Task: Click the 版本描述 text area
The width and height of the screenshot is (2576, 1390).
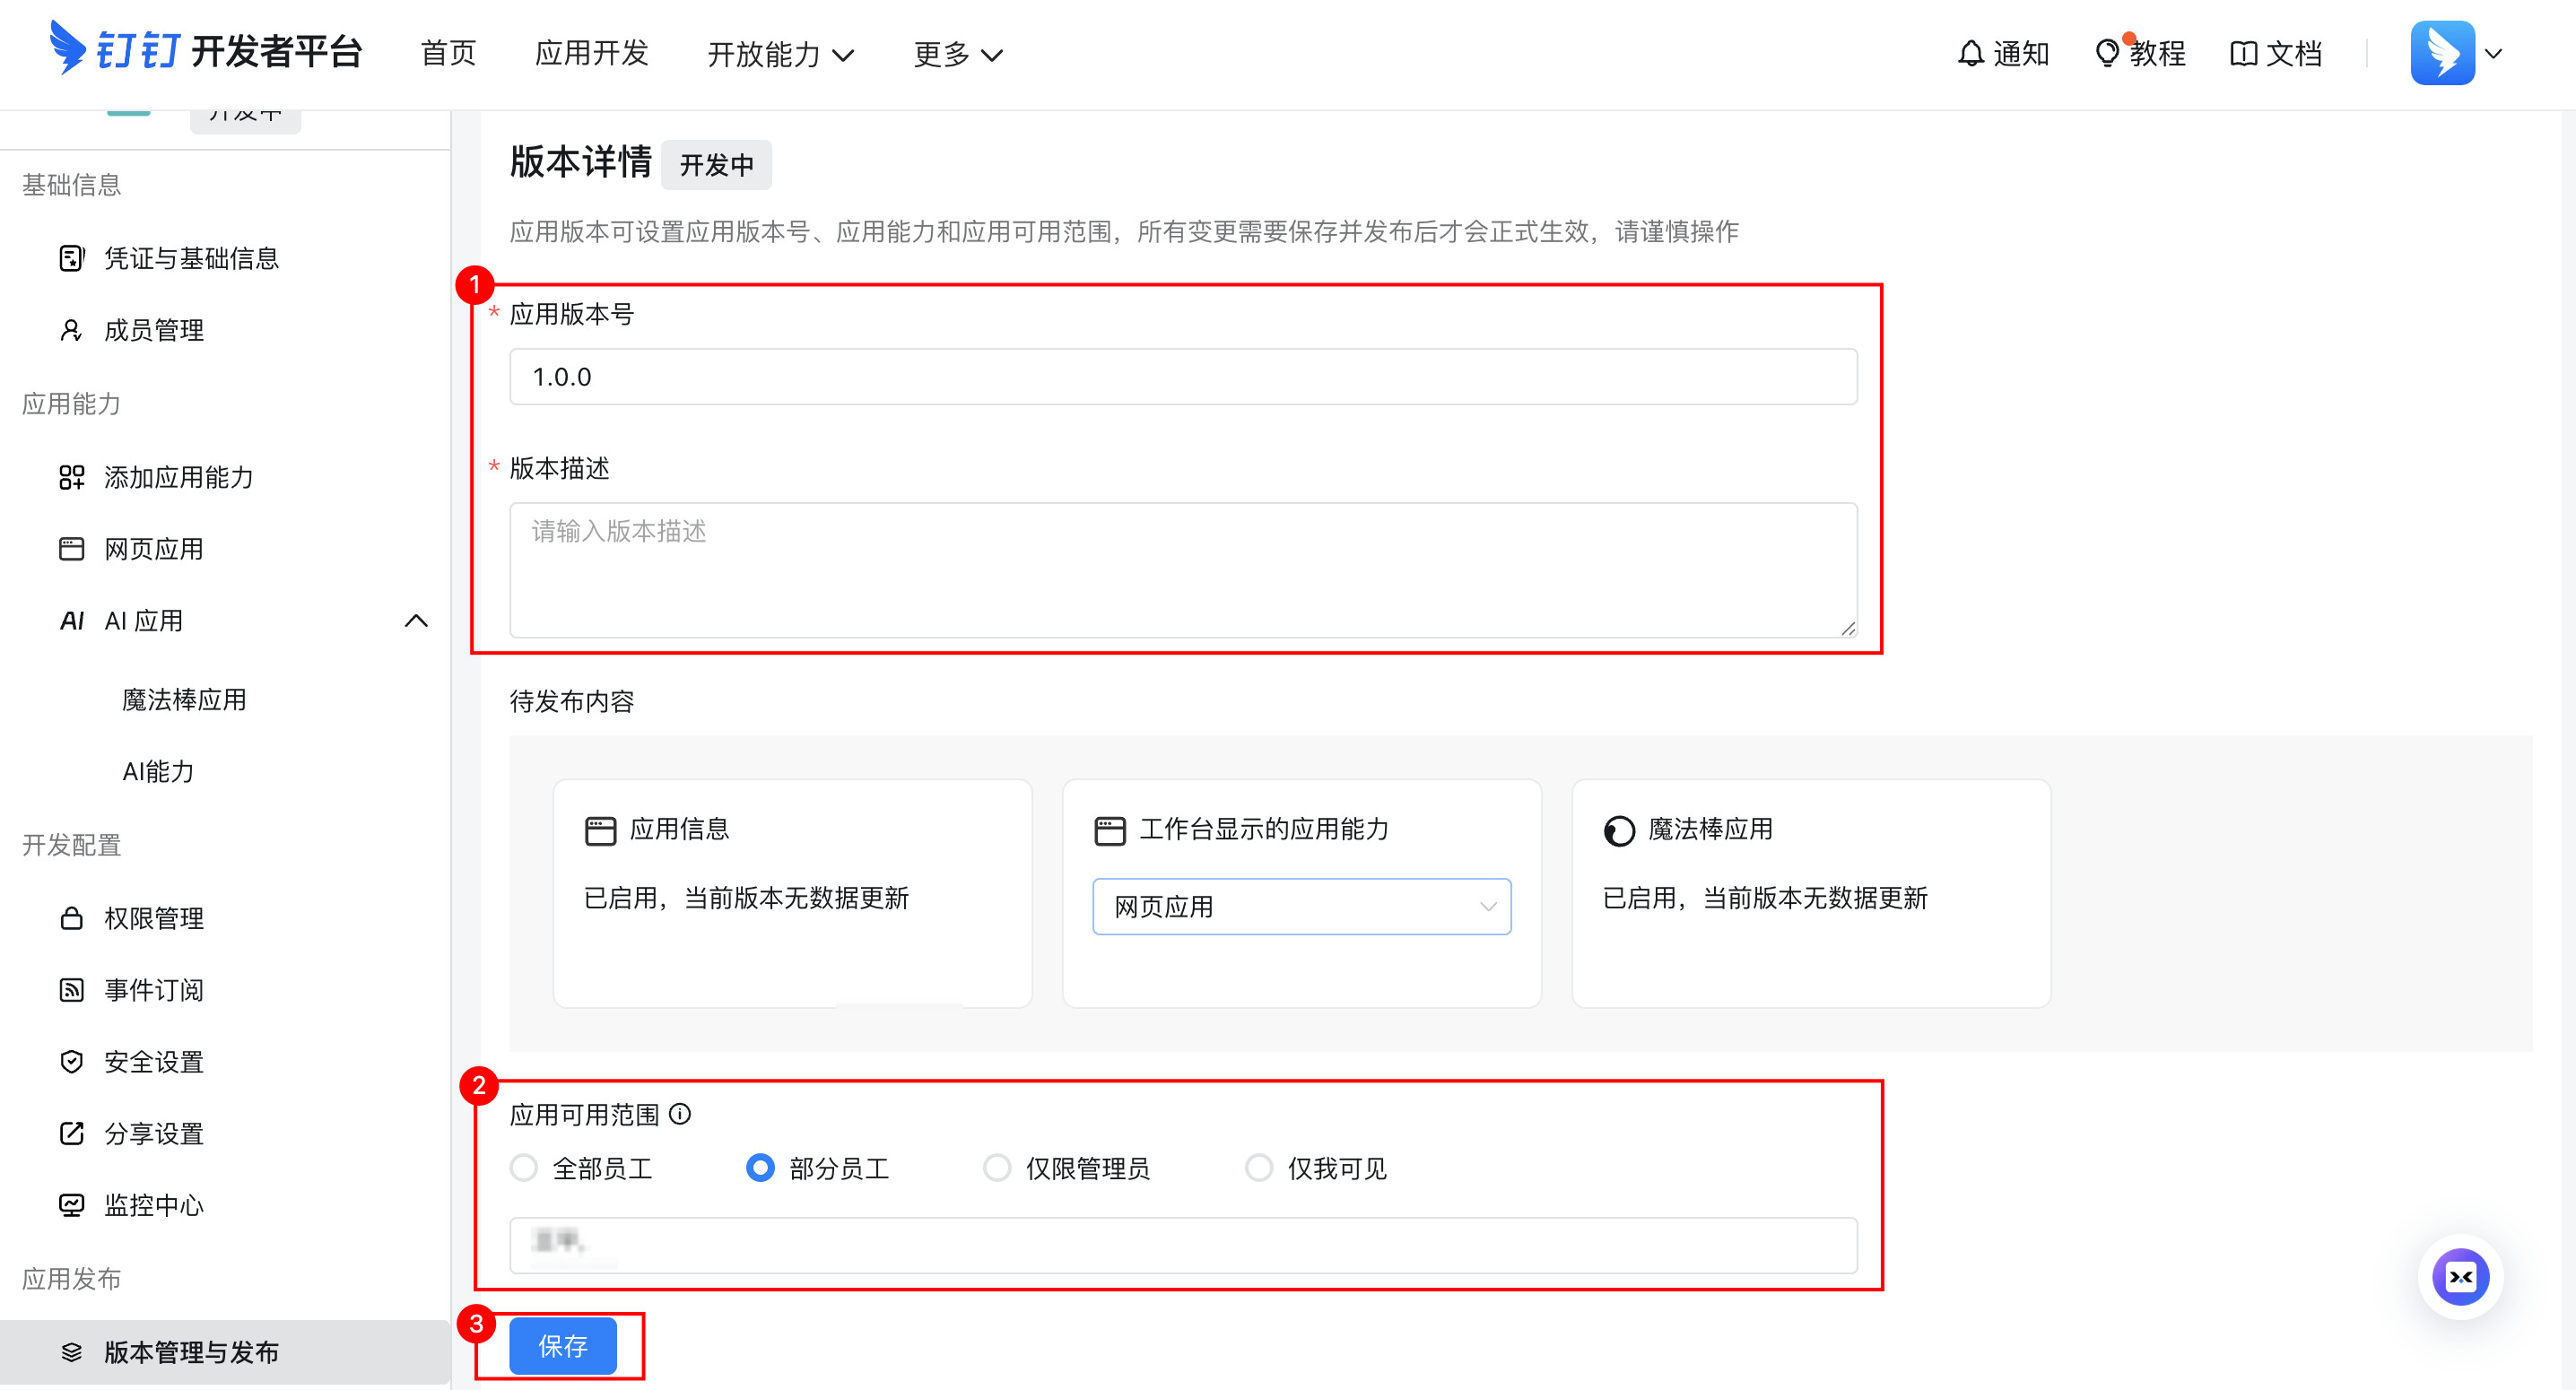Action: (1183, 570)
